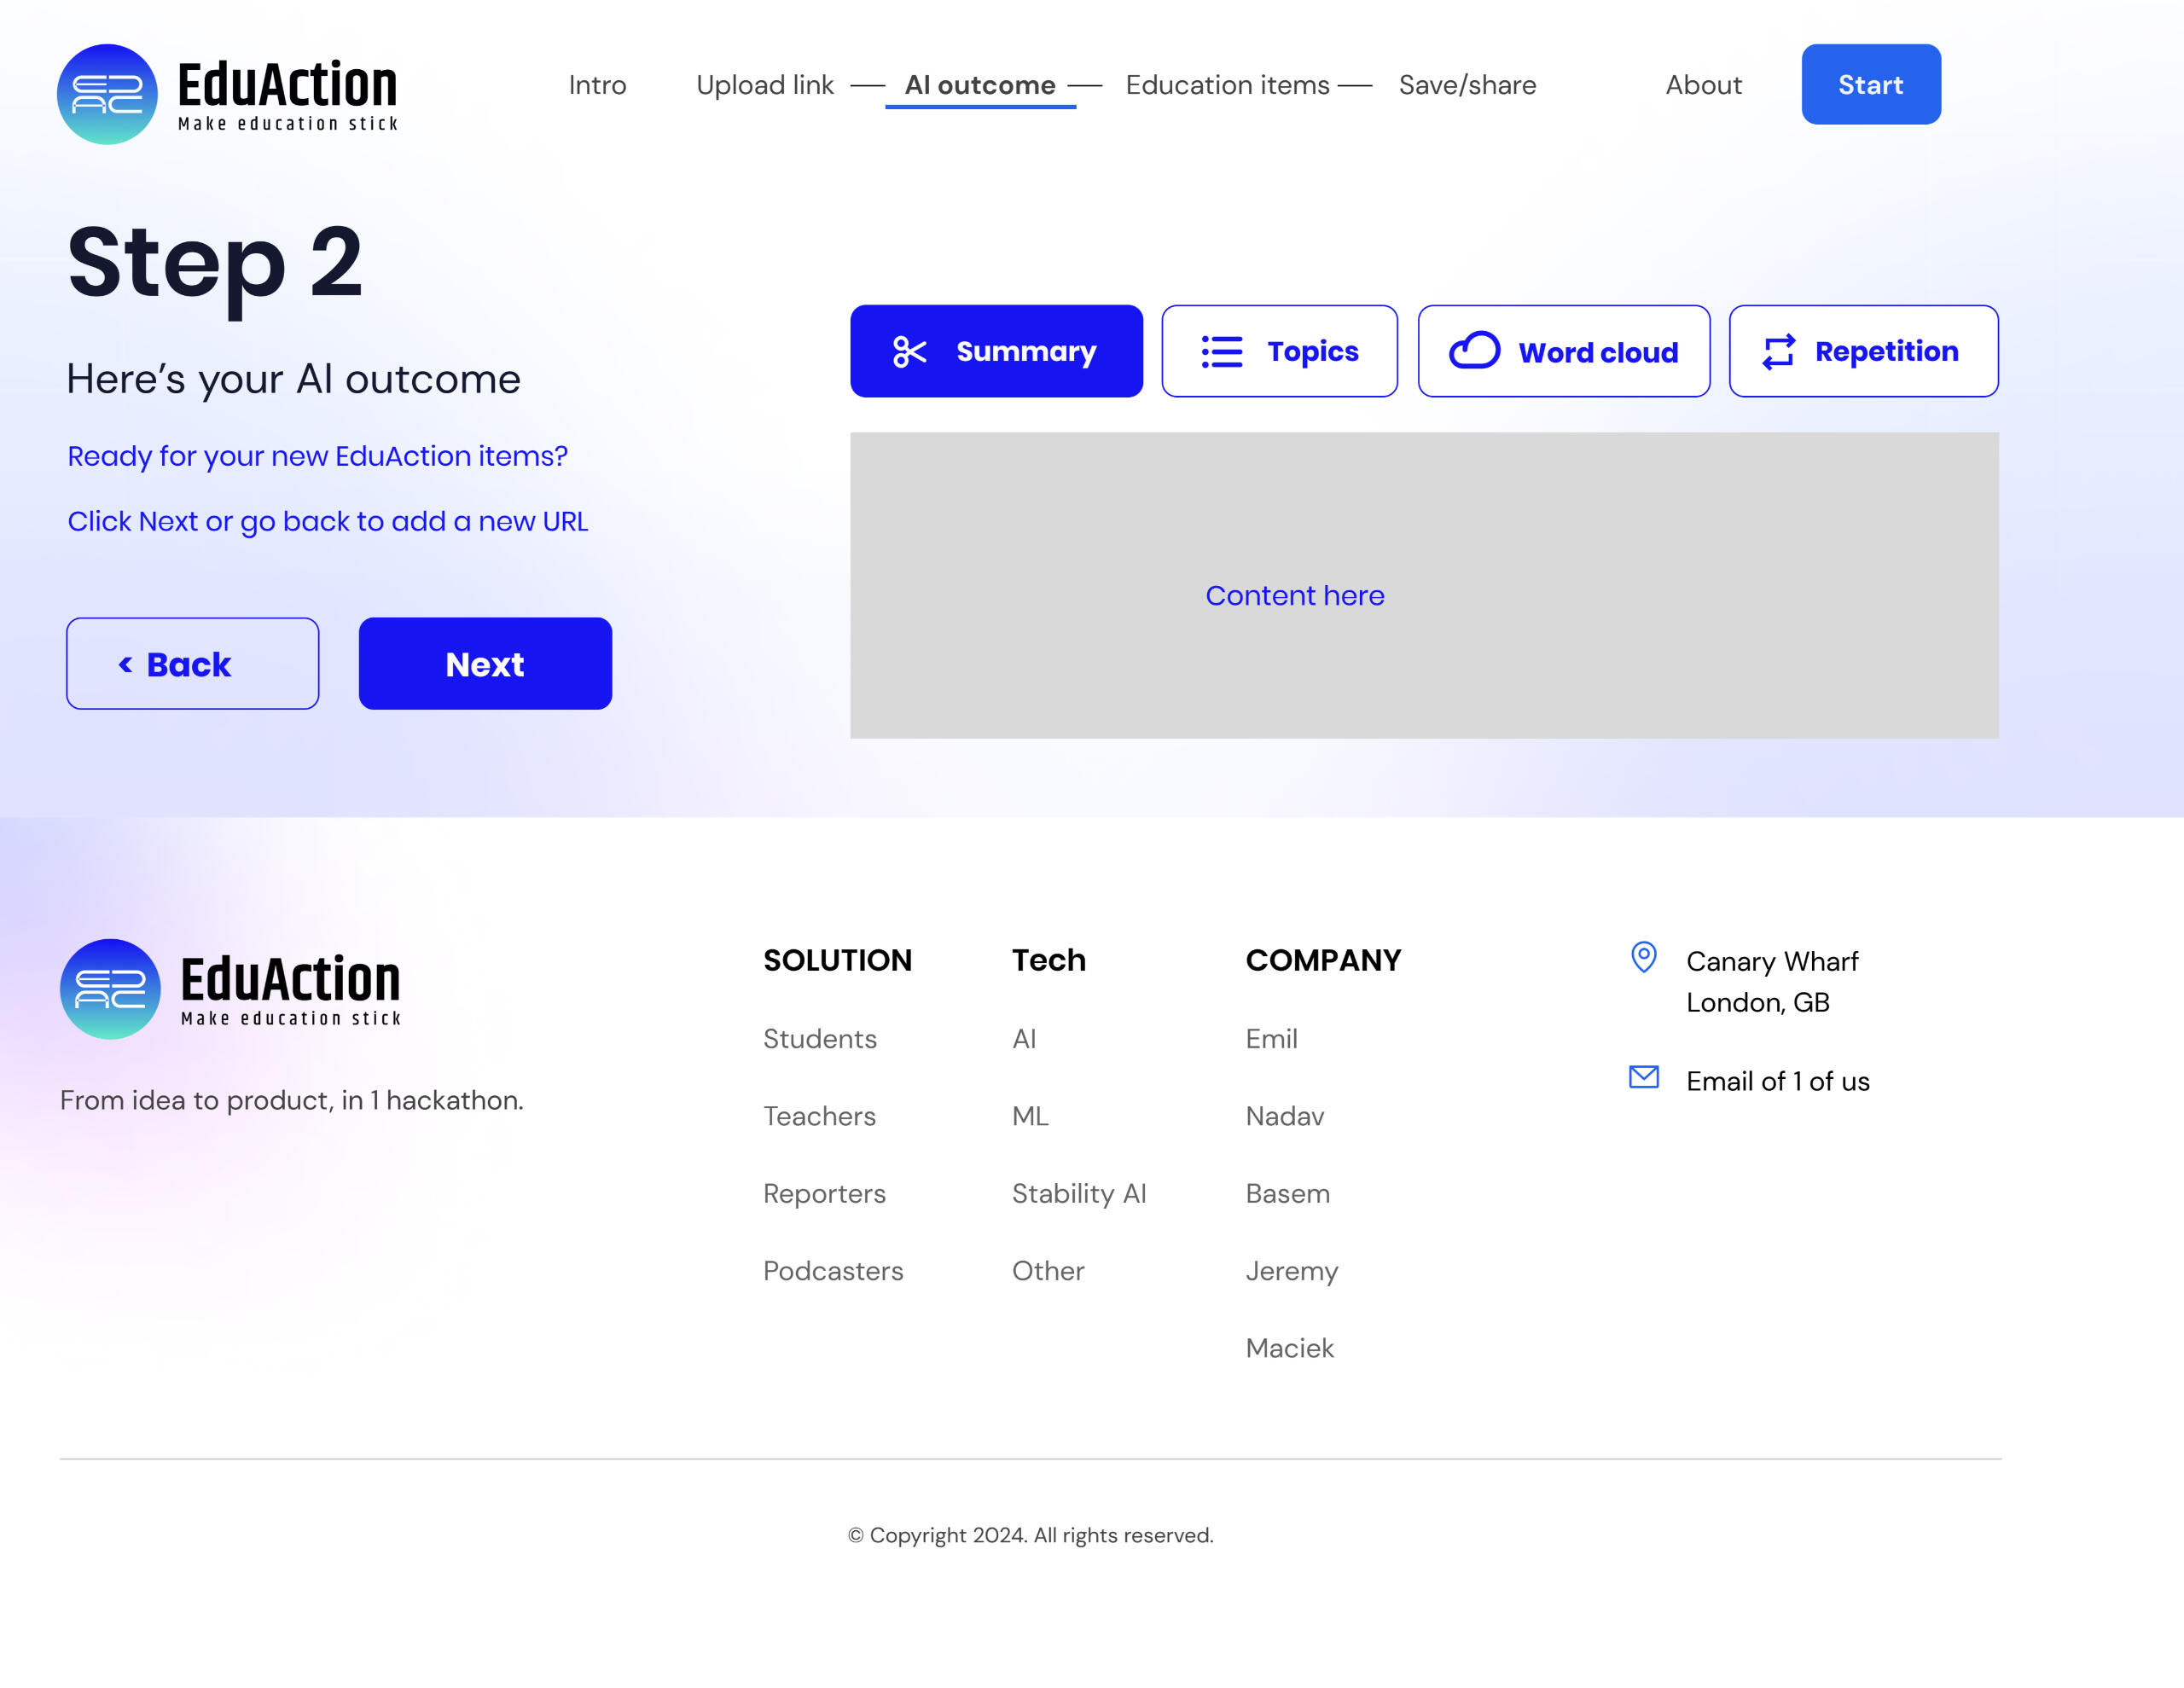Click the gray Content here area
Image resolution: width=2184 pixels, height=1688 pixels.
coord(1423,586)
